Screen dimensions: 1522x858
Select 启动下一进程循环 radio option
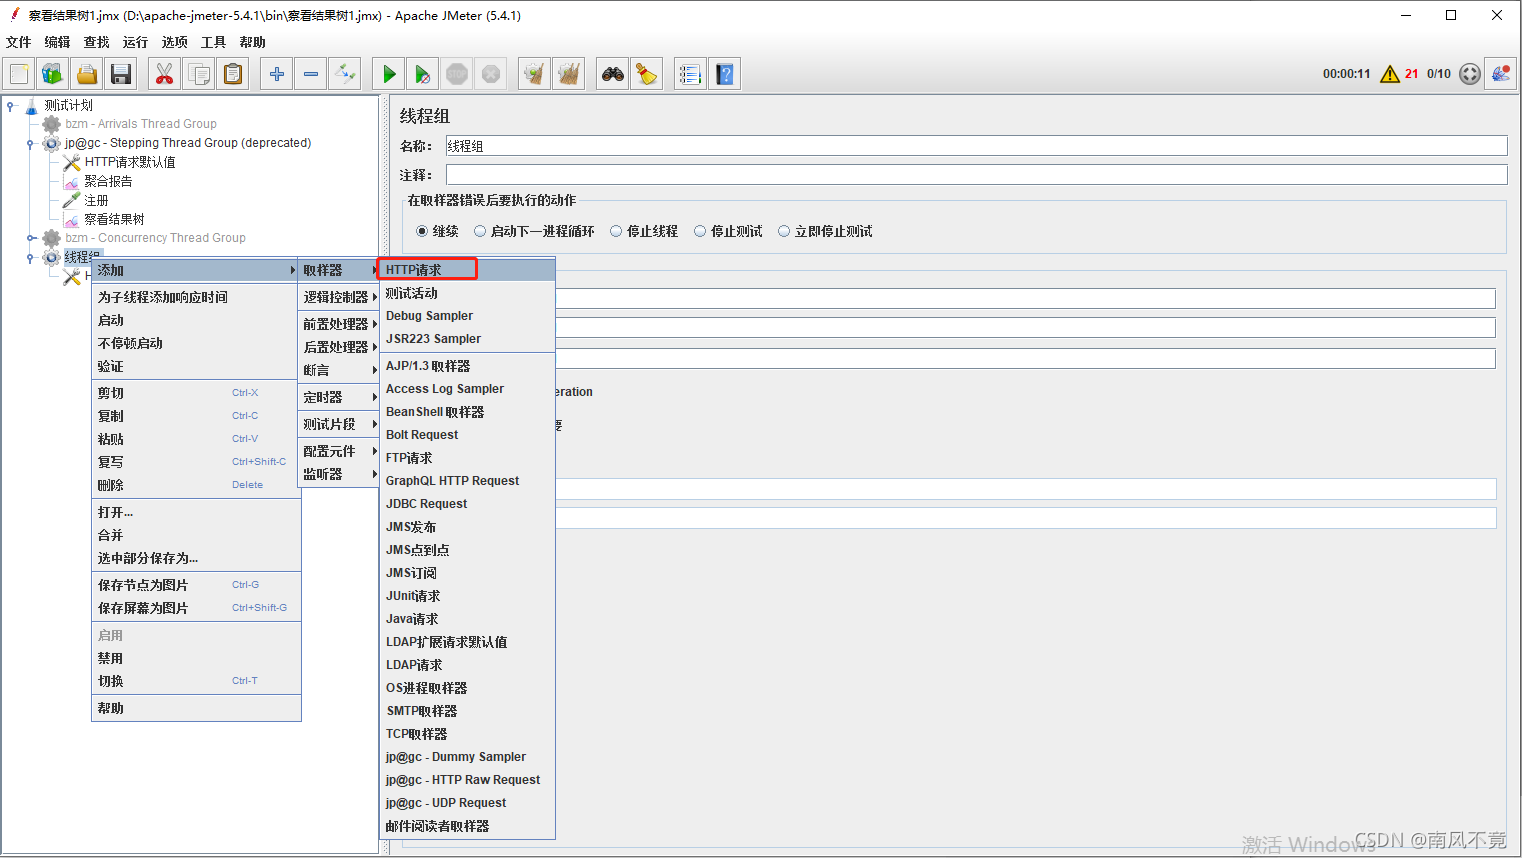pos(480,231)
